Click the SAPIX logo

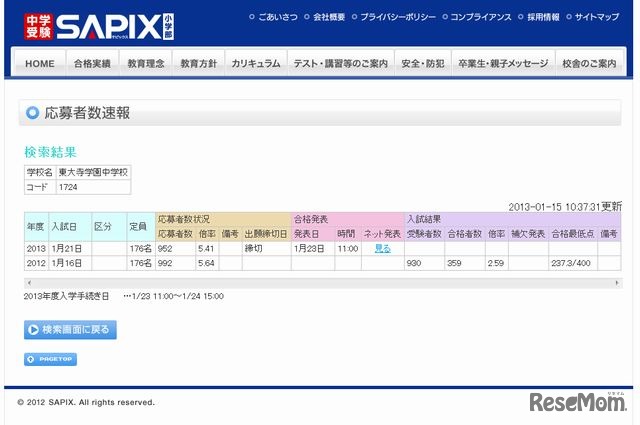pyautogui.click(x=99, y=27)
